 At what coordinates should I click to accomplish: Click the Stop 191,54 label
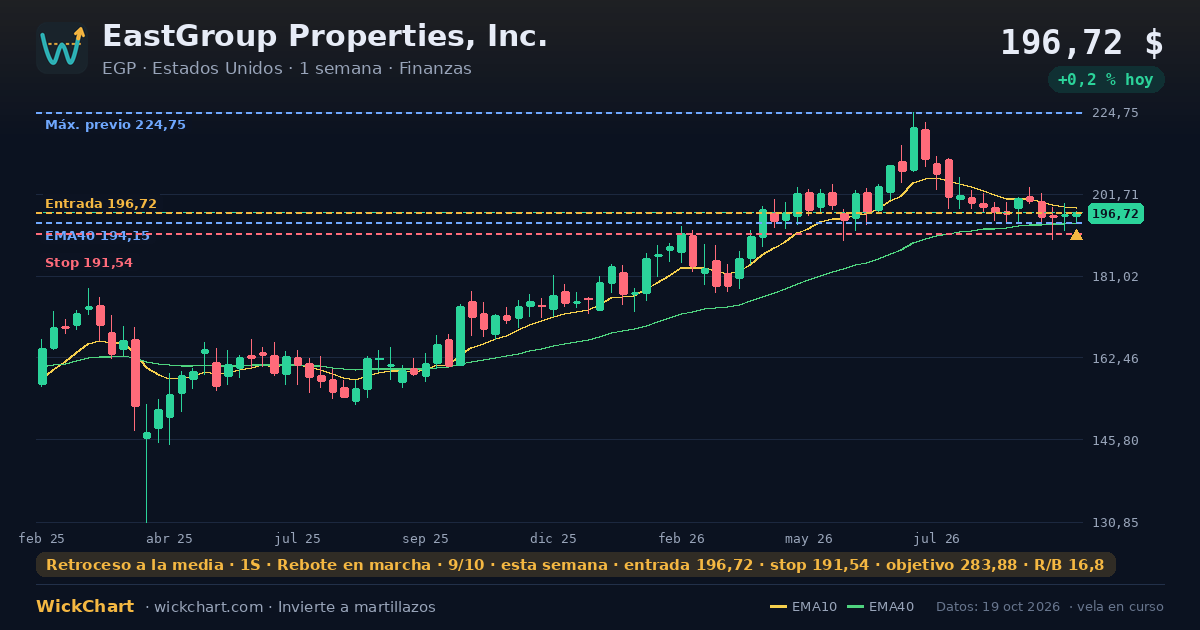[x=89, y=263]
